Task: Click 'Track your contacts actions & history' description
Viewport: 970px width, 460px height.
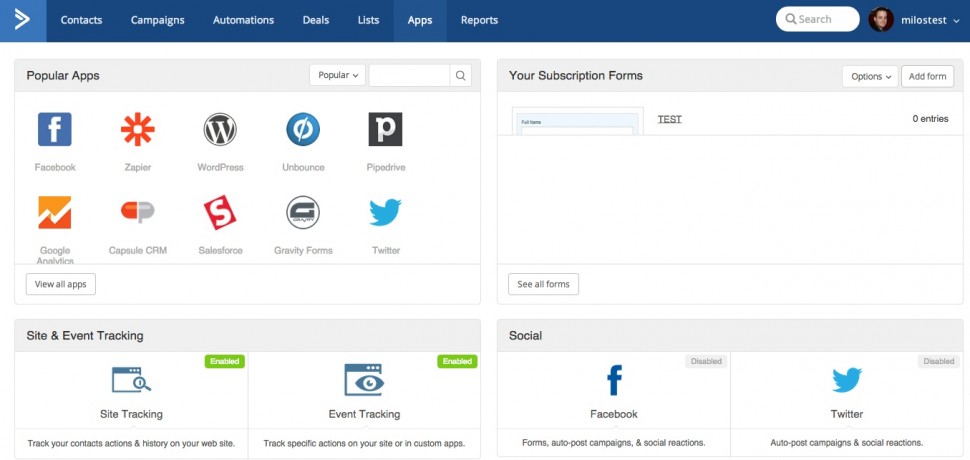Action: click(131, 443)
